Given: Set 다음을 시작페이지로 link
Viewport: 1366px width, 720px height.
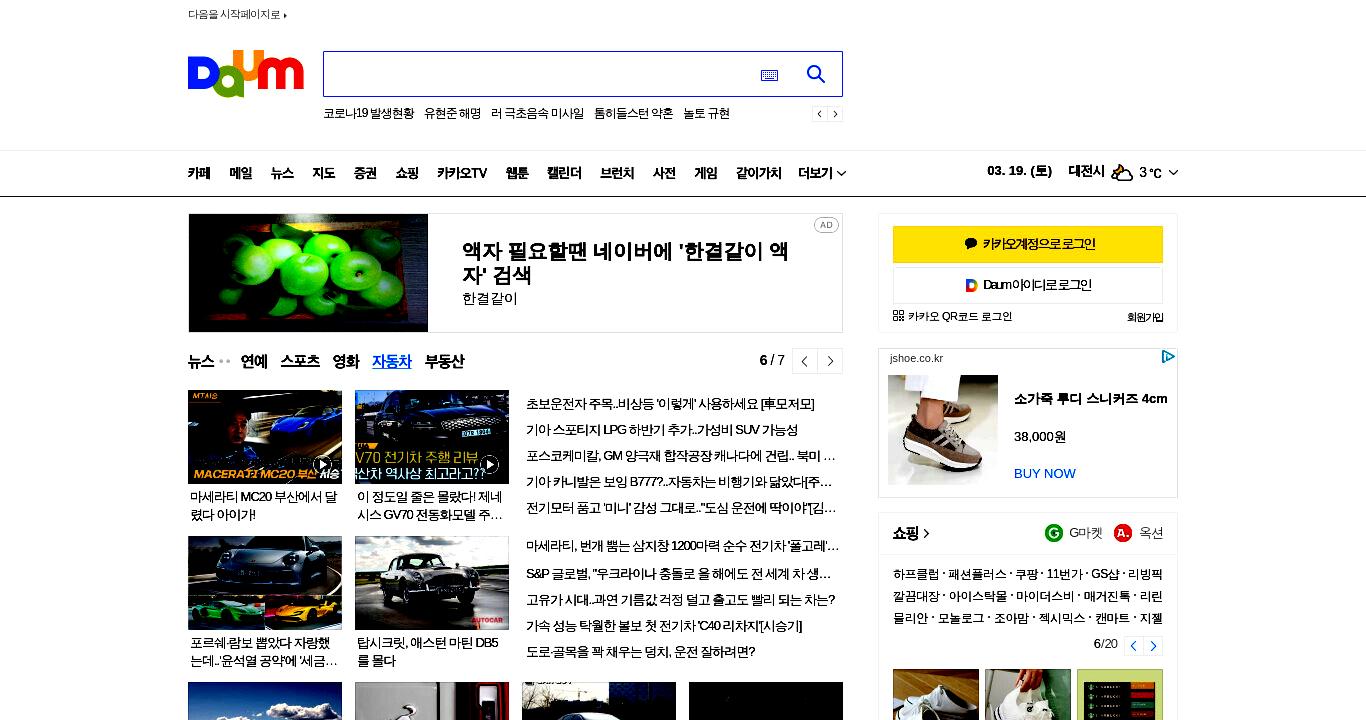Looking at the screenshot, I should click(237, 15).
